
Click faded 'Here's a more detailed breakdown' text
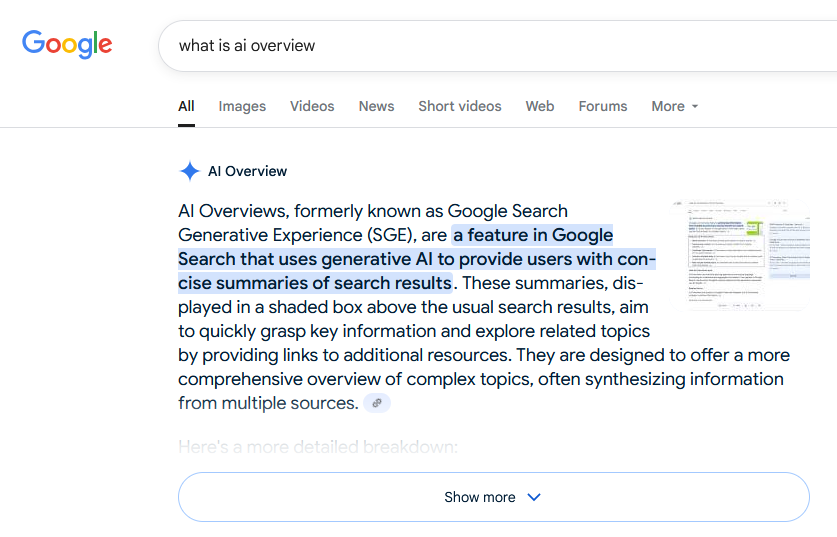pyautogui.click(x=318, y=447)
